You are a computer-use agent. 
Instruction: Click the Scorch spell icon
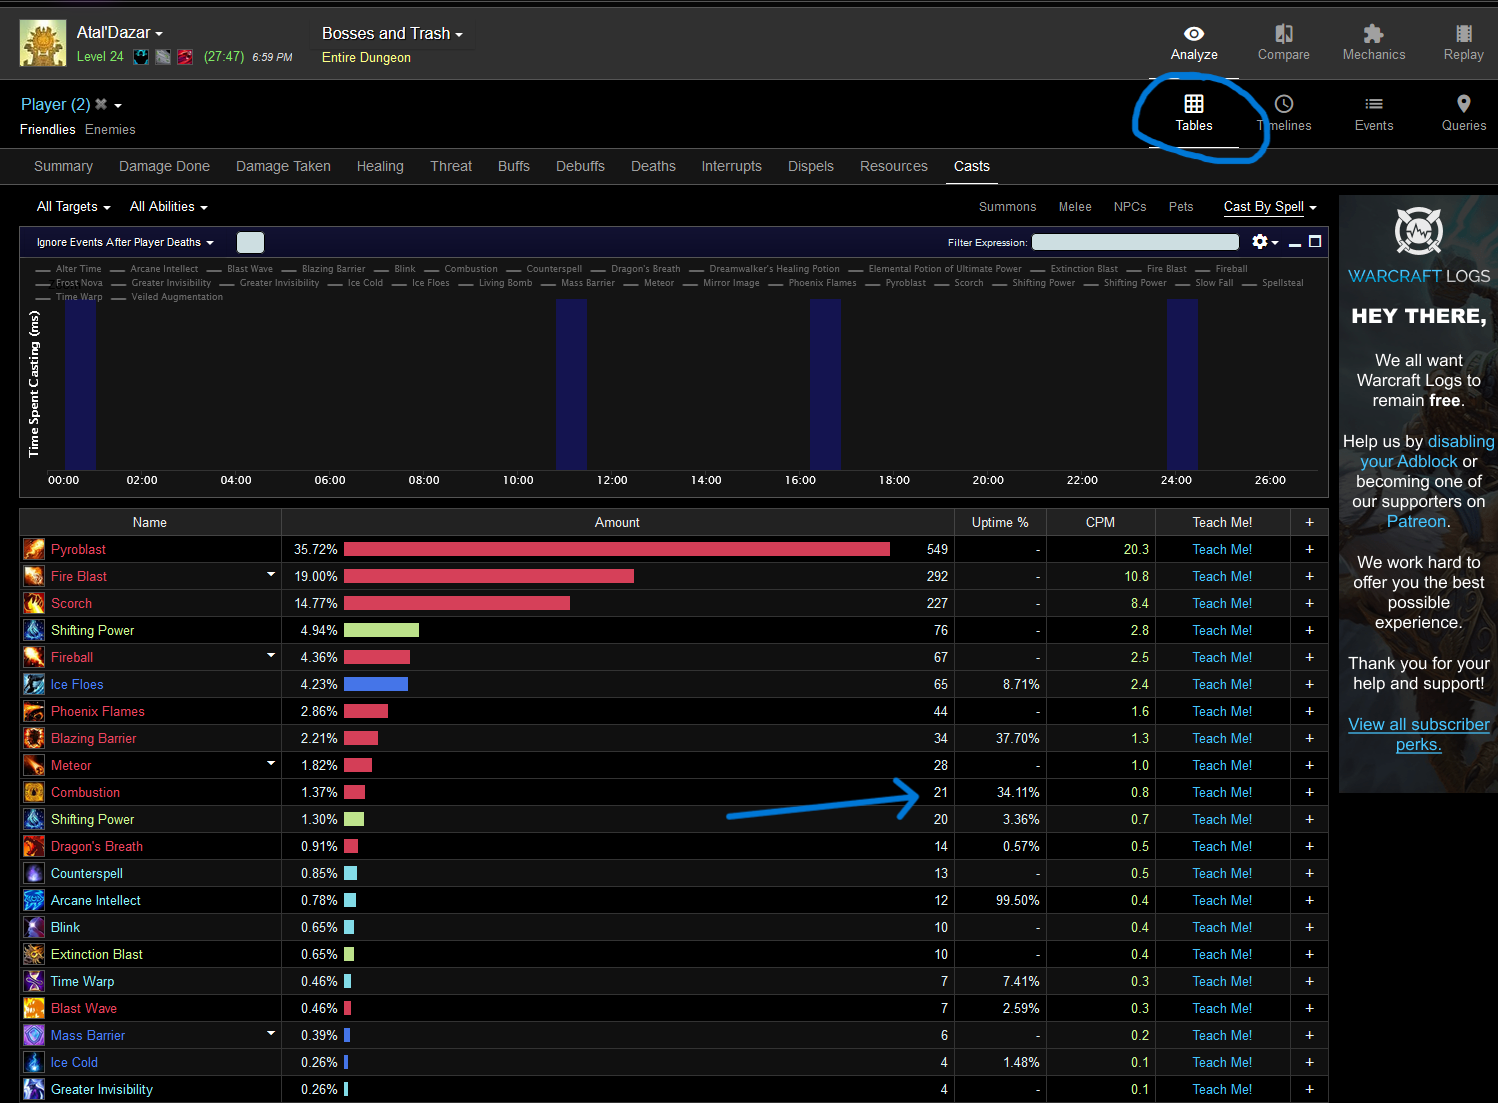point(34,603)
